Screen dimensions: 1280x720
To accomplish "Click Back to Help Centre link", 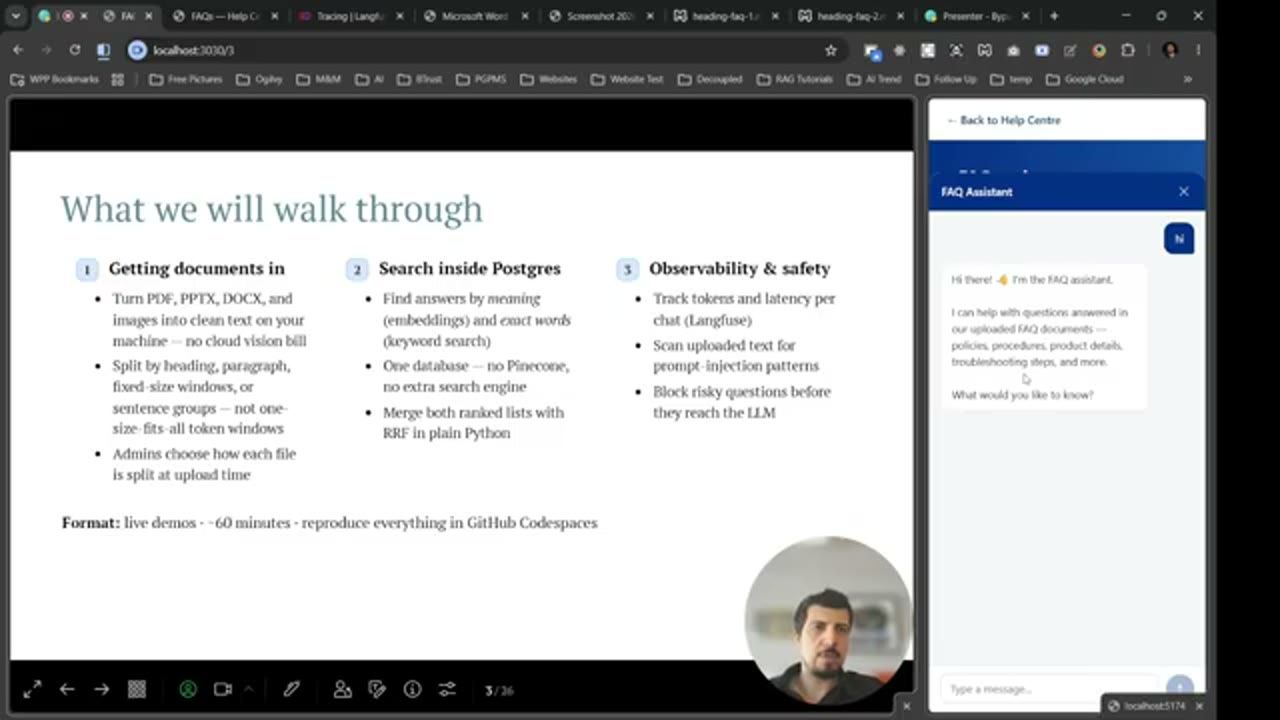I will [x=1004, y=120].
